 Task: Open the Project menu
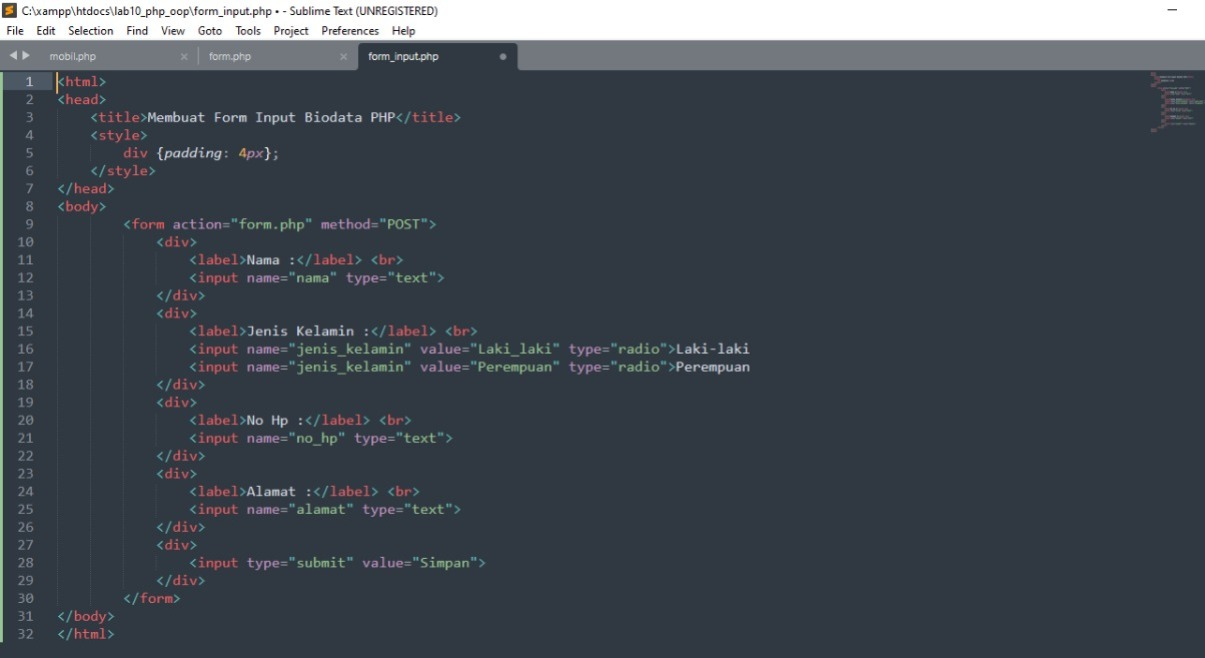click(291, 31)
